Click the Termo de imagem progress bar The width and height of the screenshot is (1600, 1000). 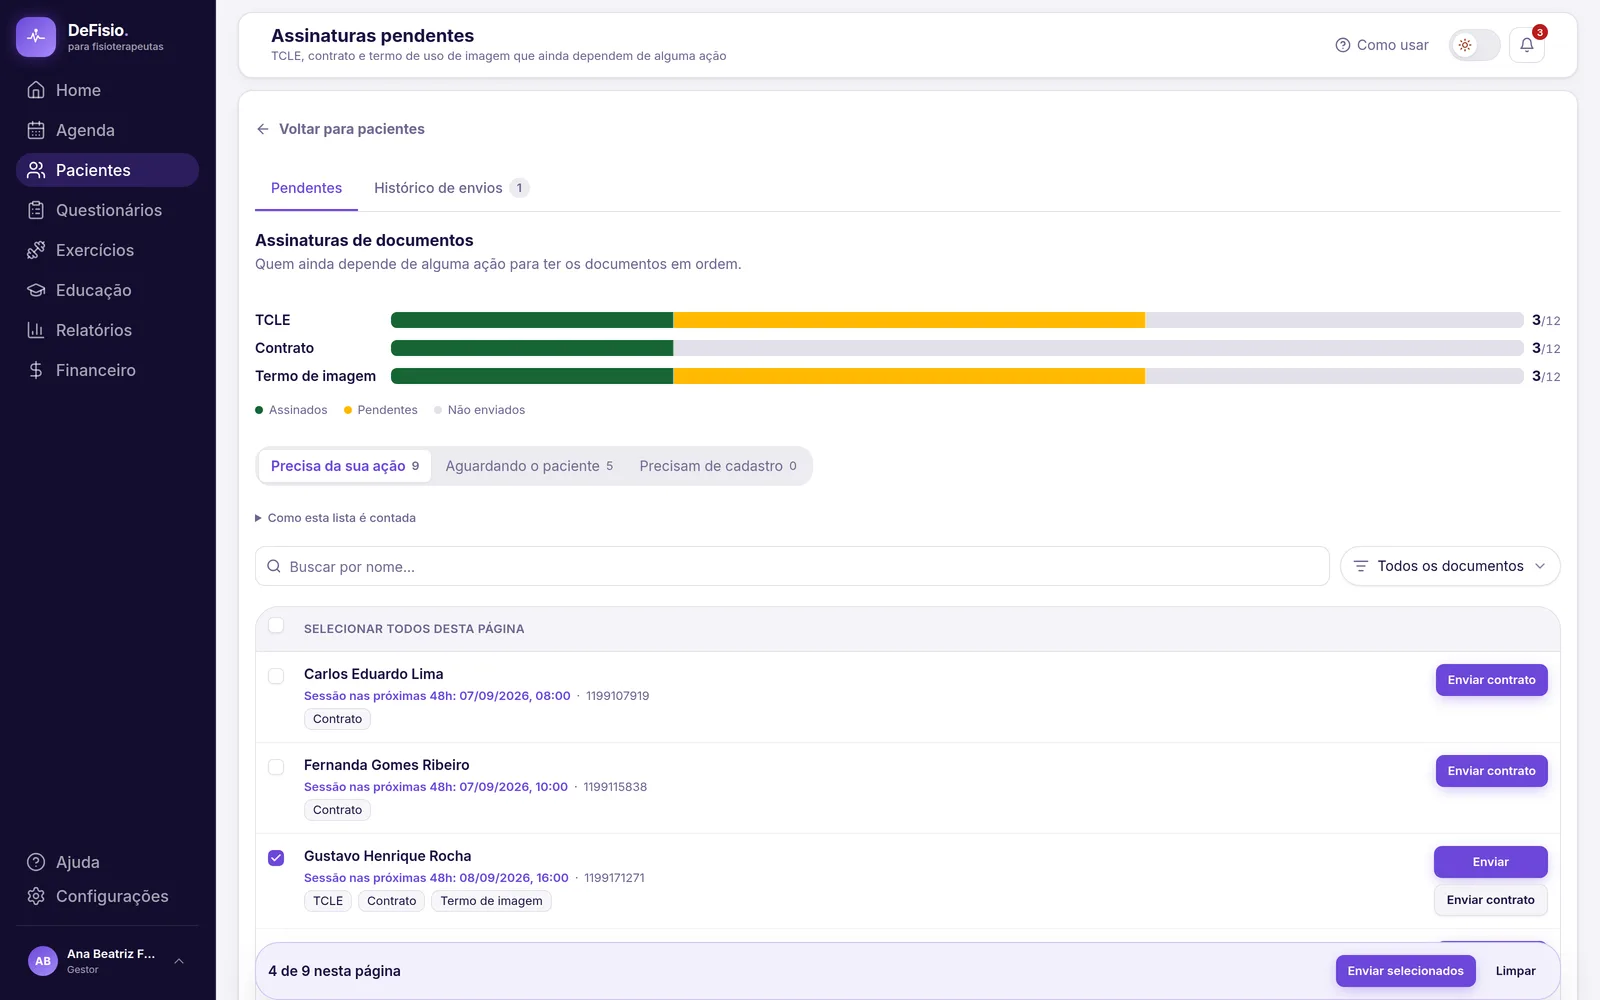pyautogui.click(x=957, y=376)
